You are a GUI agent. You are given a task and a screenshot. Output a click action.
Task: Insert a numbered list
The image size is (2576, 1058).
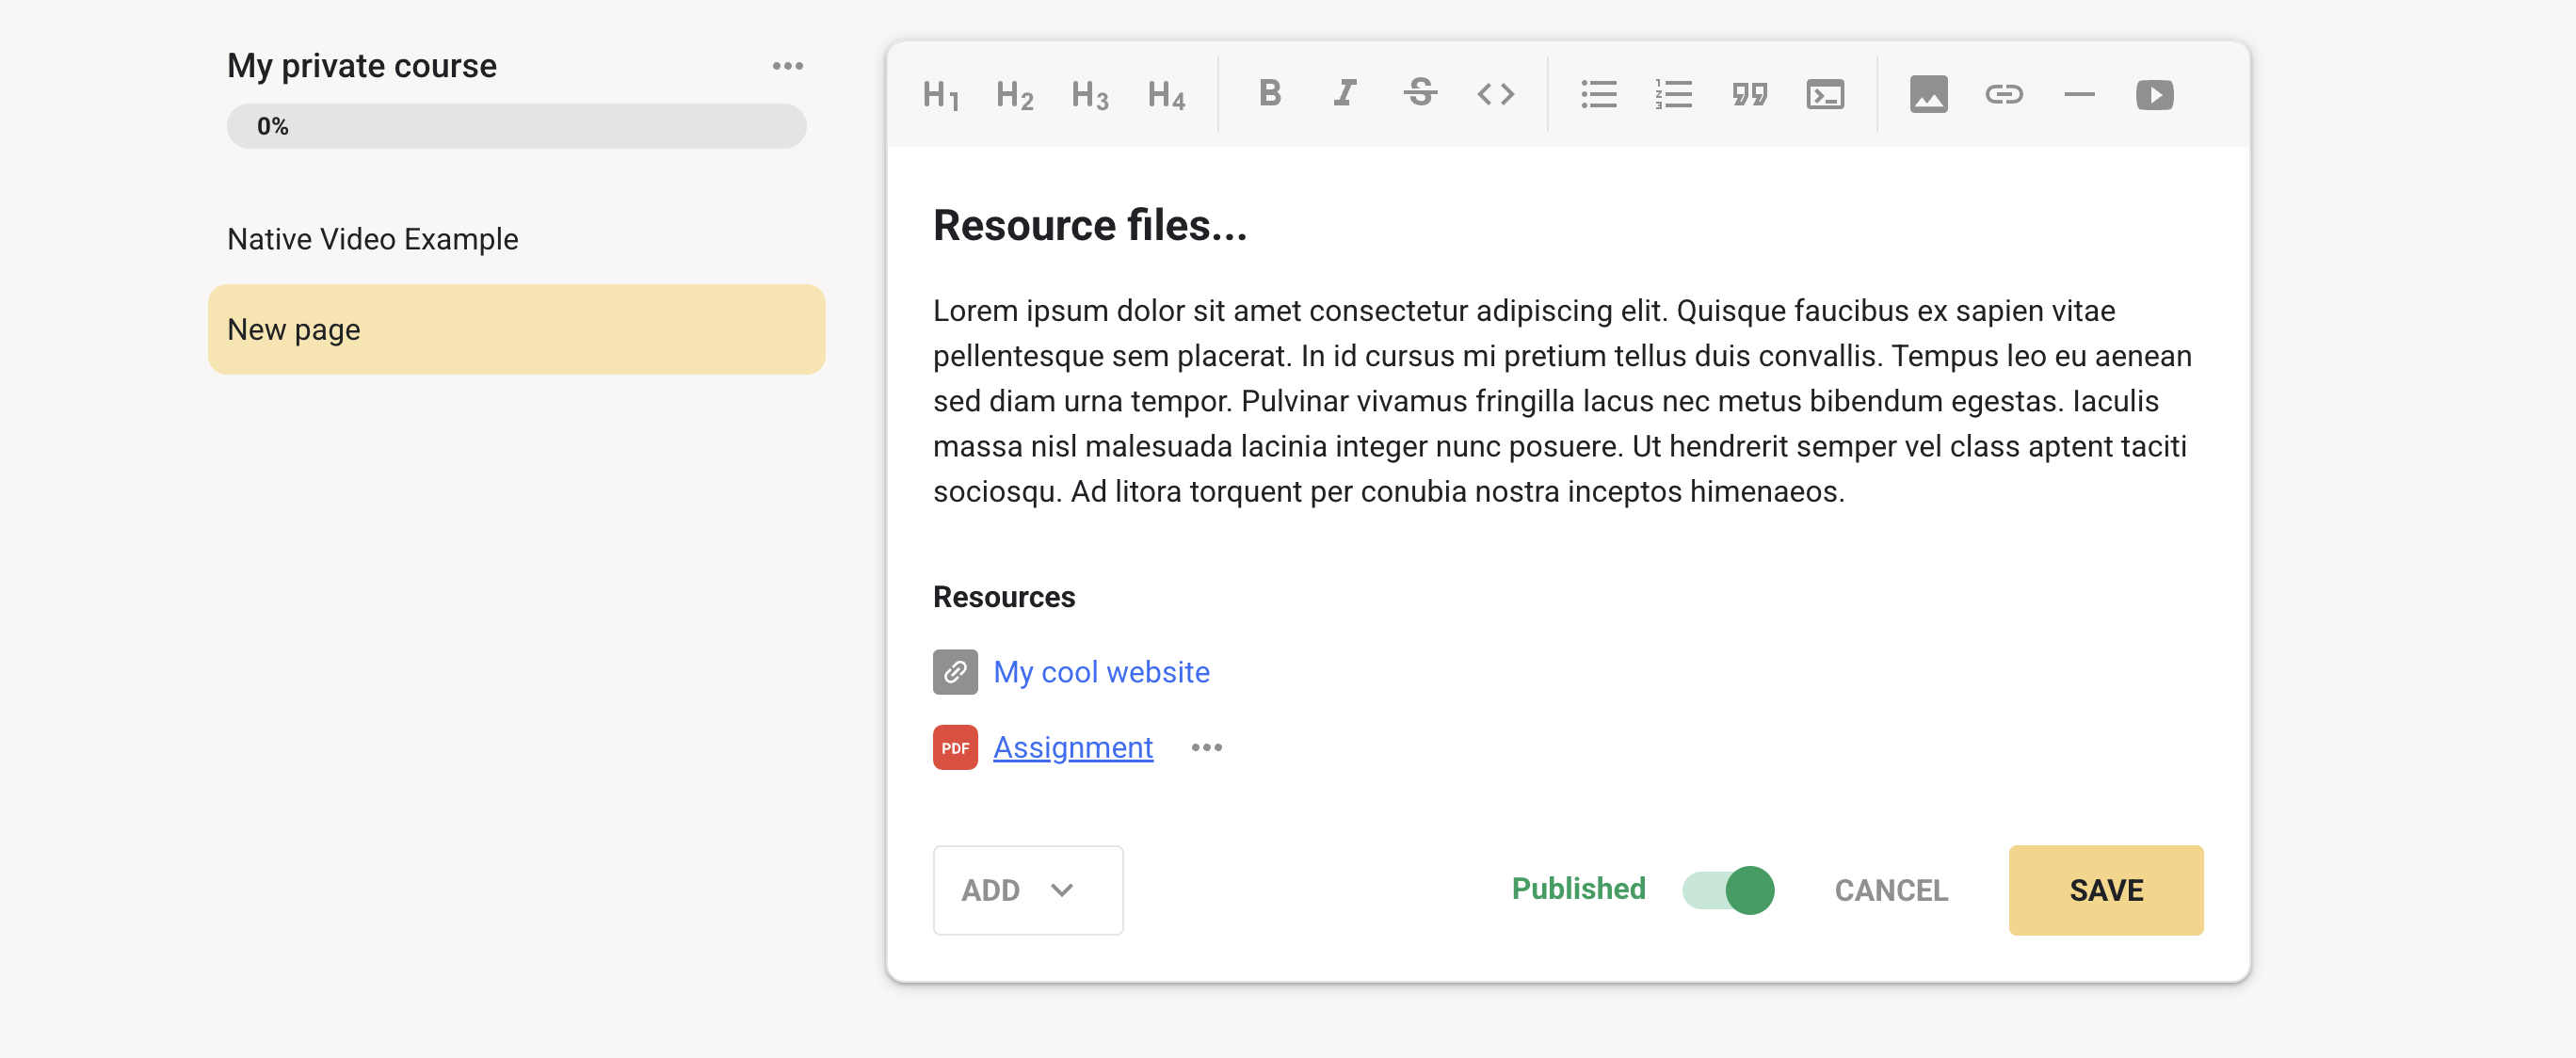(x=1673, y=94)
